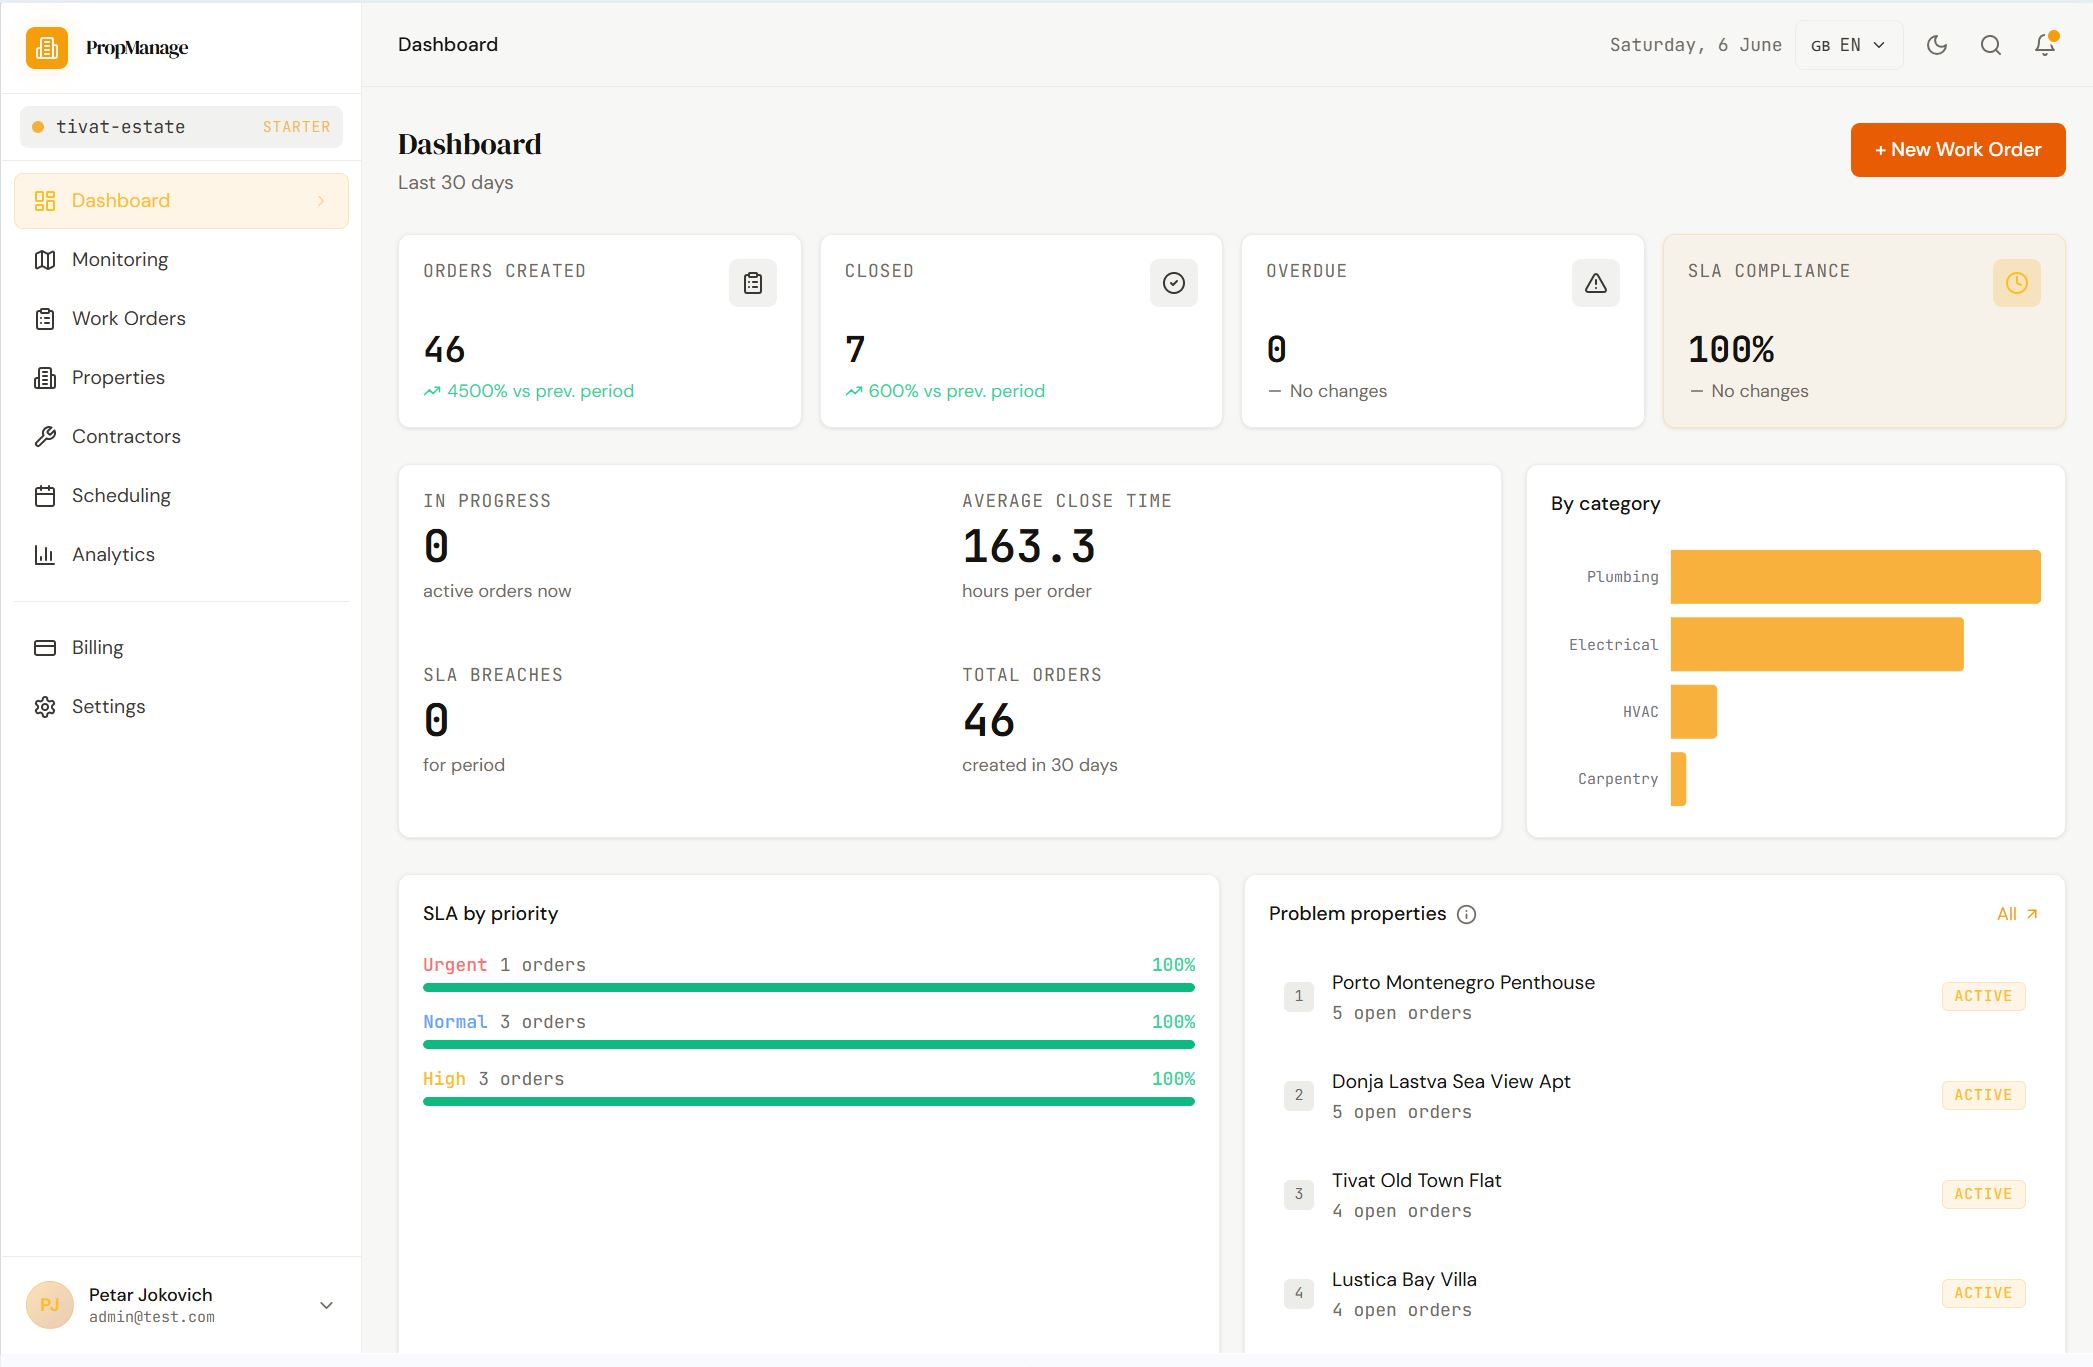The image size is (2093, 1367).
Task: Click the STARTER plan badge
Action: (x=296, y=127)
